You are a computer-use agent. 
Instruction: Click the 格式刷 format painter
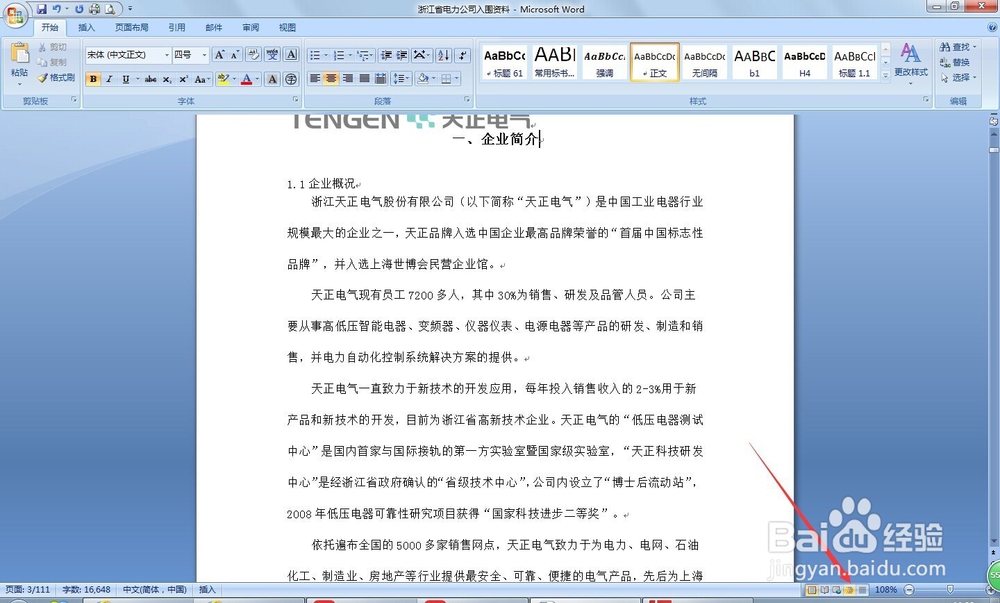pyautogui.click(x=56, y=78)
